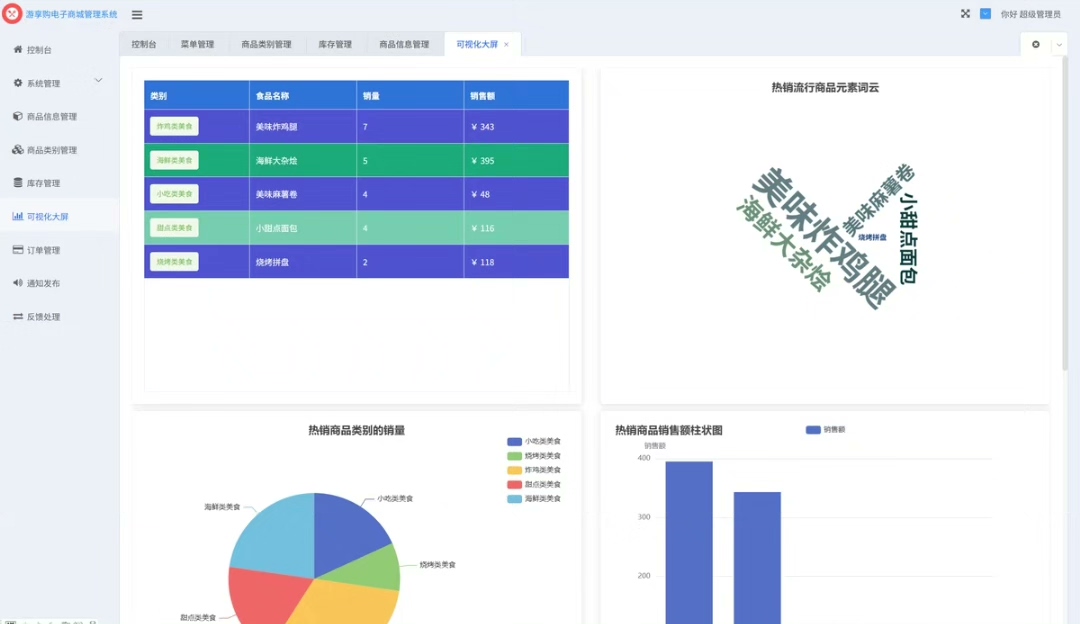Click the blue user avatar icon

(986, 14)
